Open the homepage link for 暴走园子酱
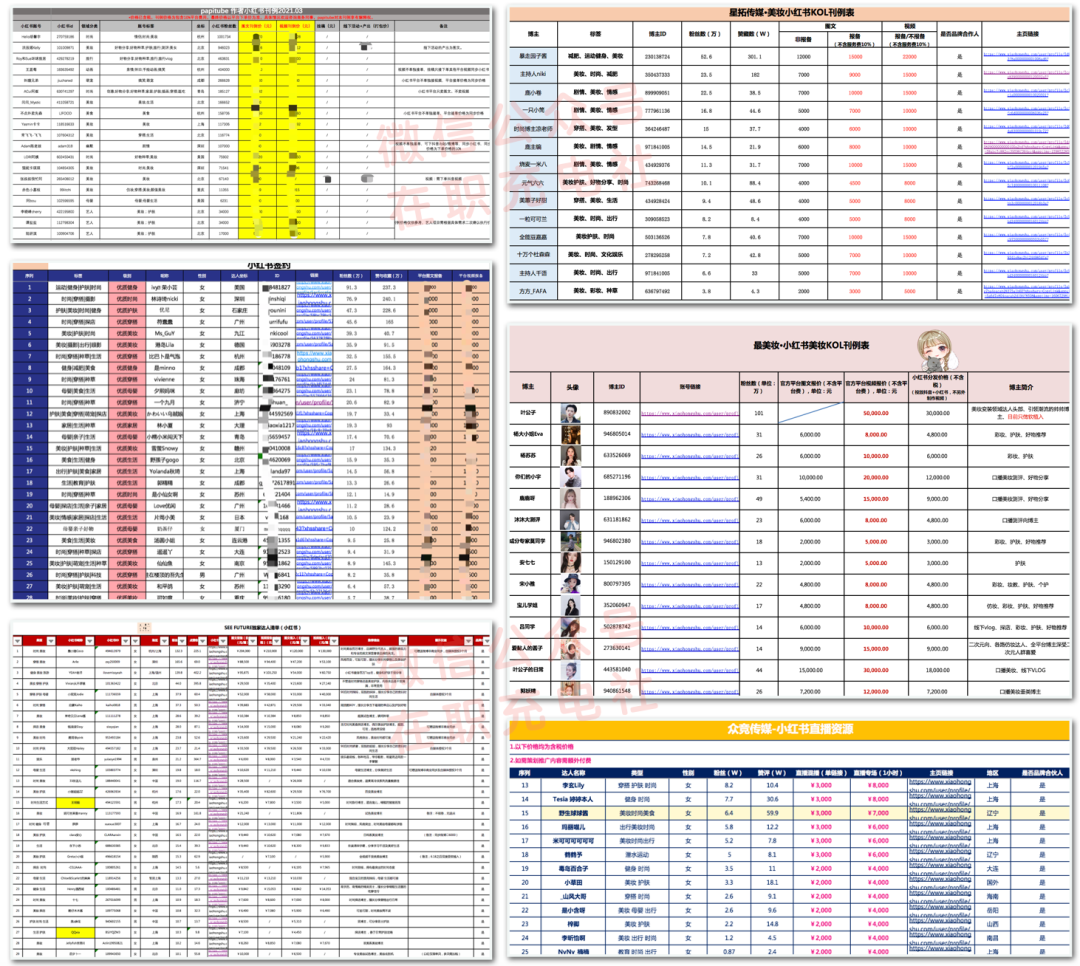Viewport: 1080px width, 966px height. [x=1026, y=56]
